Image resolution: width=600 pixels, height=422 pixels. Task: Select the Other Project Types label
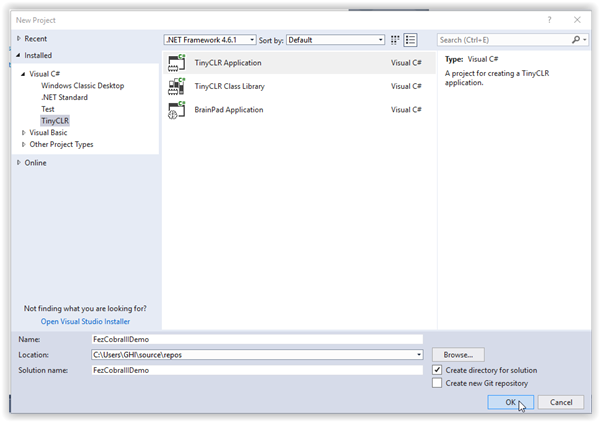[x=61, y=144]
